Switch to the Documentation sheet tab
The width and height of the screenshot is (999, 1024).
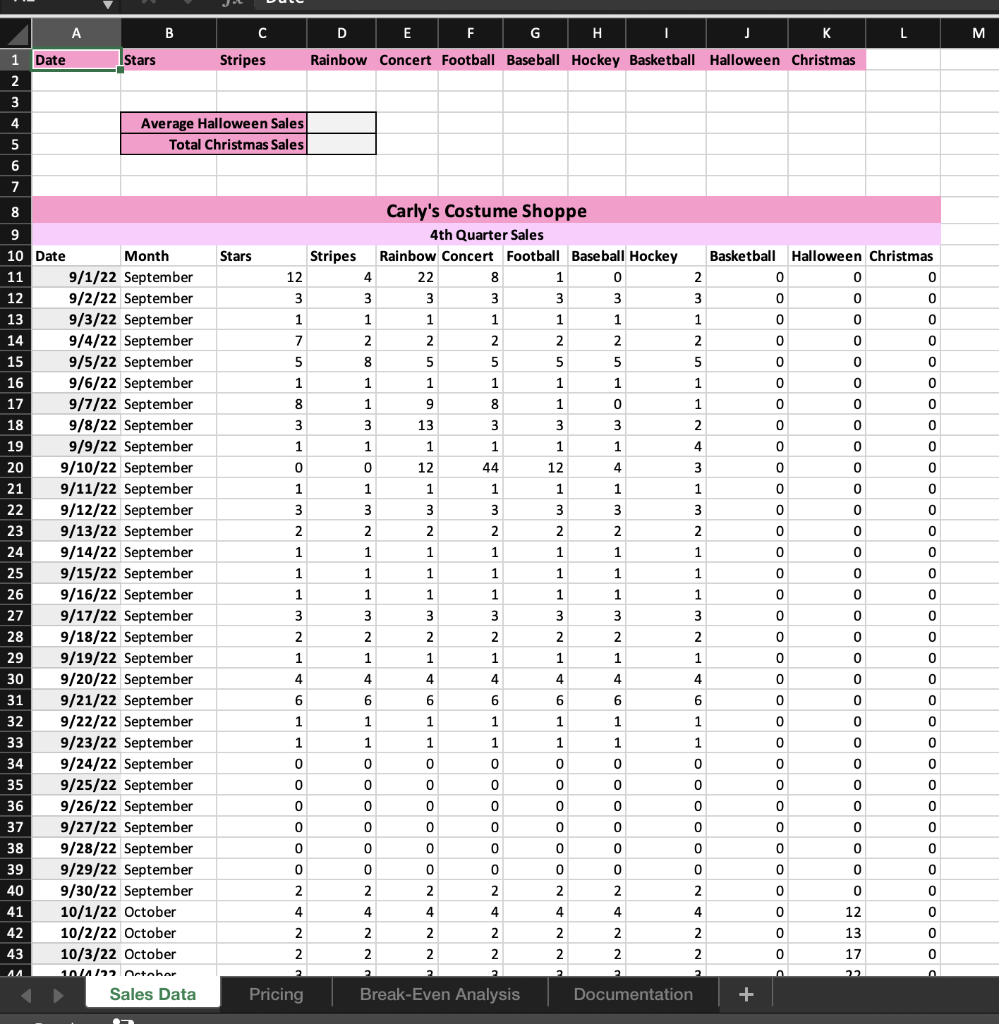633,994
